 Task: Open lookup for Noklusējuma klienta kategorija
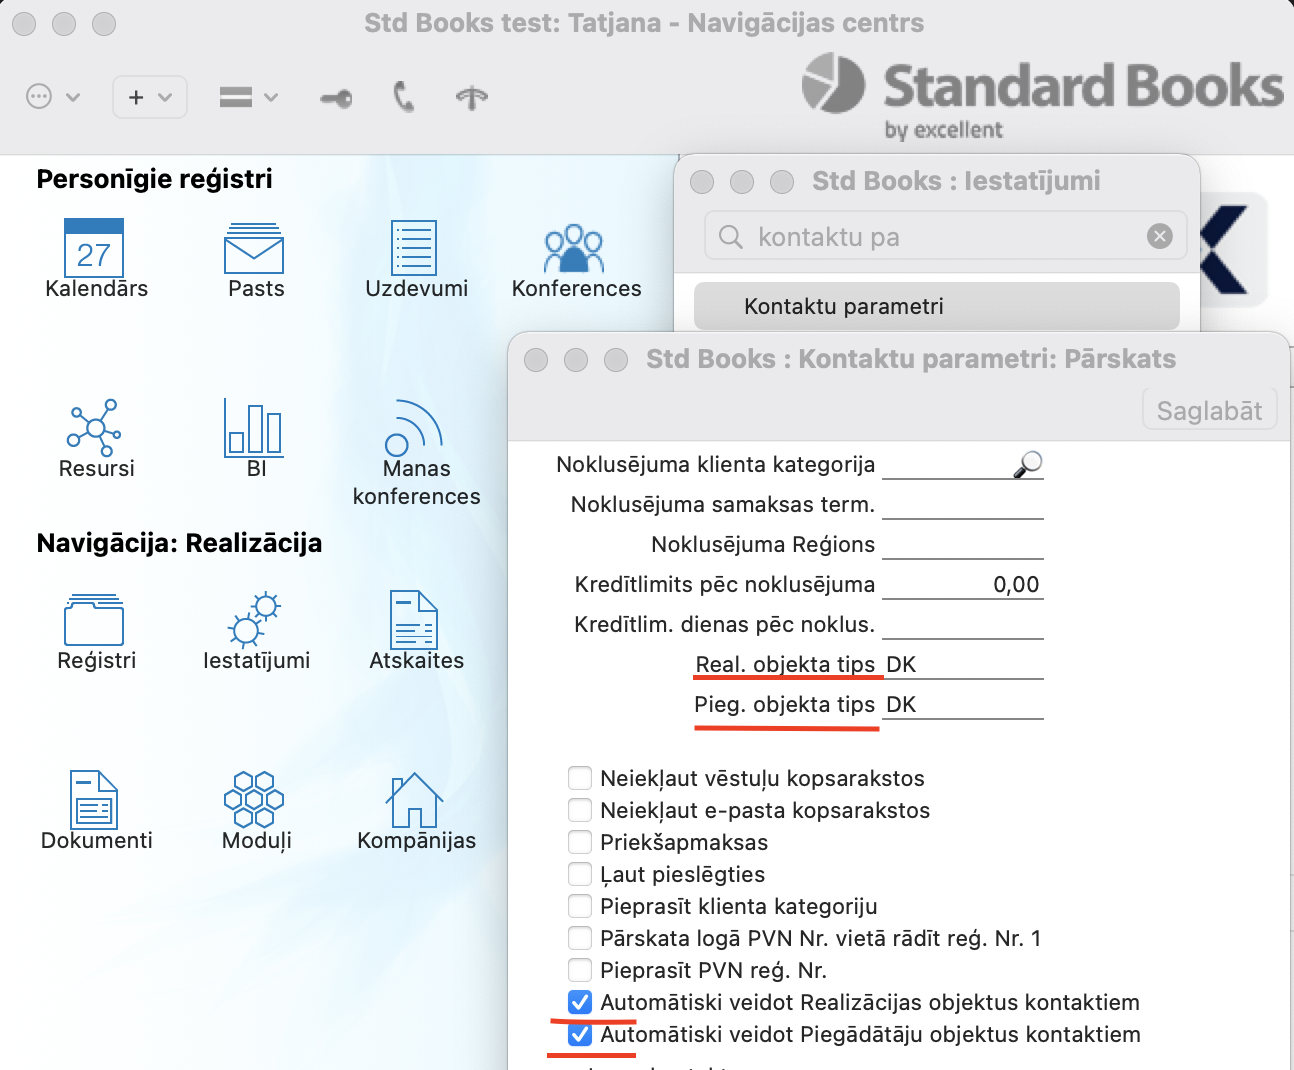click(x=1028, y=464)
